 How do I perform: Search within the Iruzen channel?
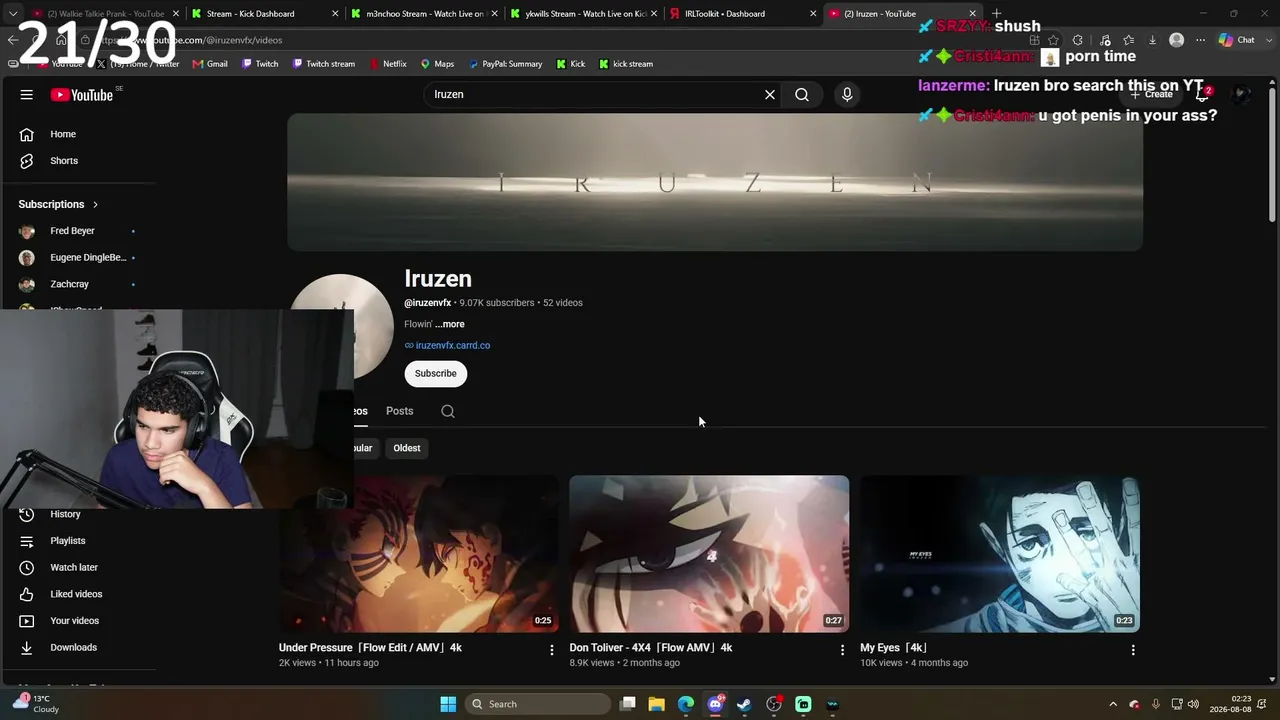(448, 411)
